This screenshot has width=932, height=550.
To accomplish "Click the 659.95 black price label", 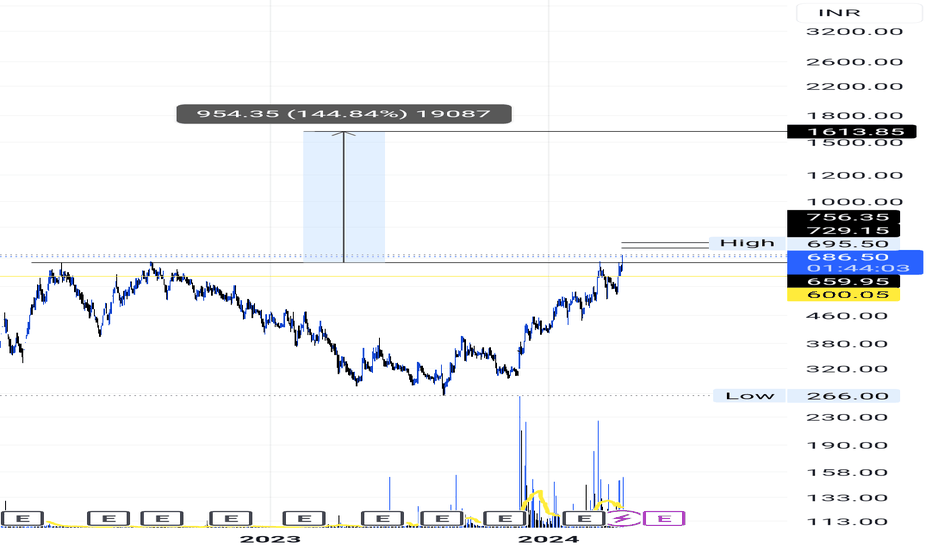I will tap(843, 281).
